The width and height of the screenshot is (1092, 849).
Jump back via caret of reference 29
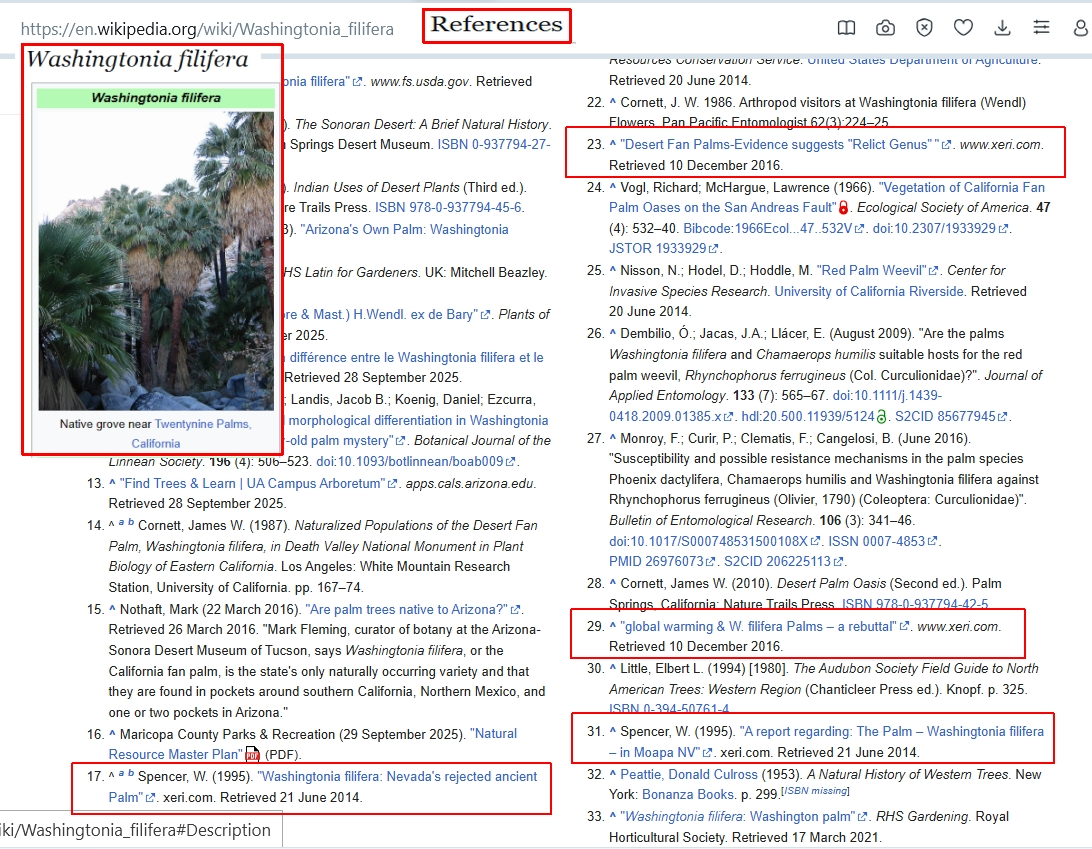click(x=613, y=625)
